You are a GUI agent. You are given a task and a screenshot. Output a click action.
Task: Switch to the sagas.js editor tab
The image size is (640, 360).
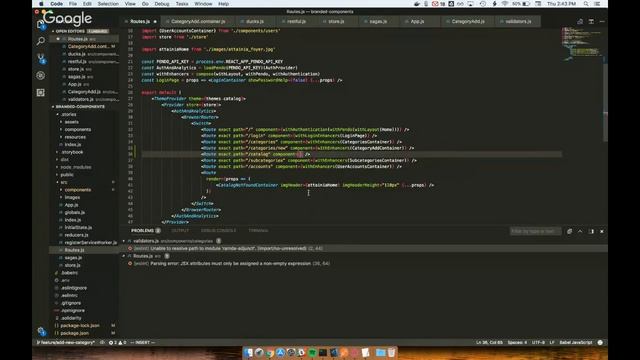378,21
